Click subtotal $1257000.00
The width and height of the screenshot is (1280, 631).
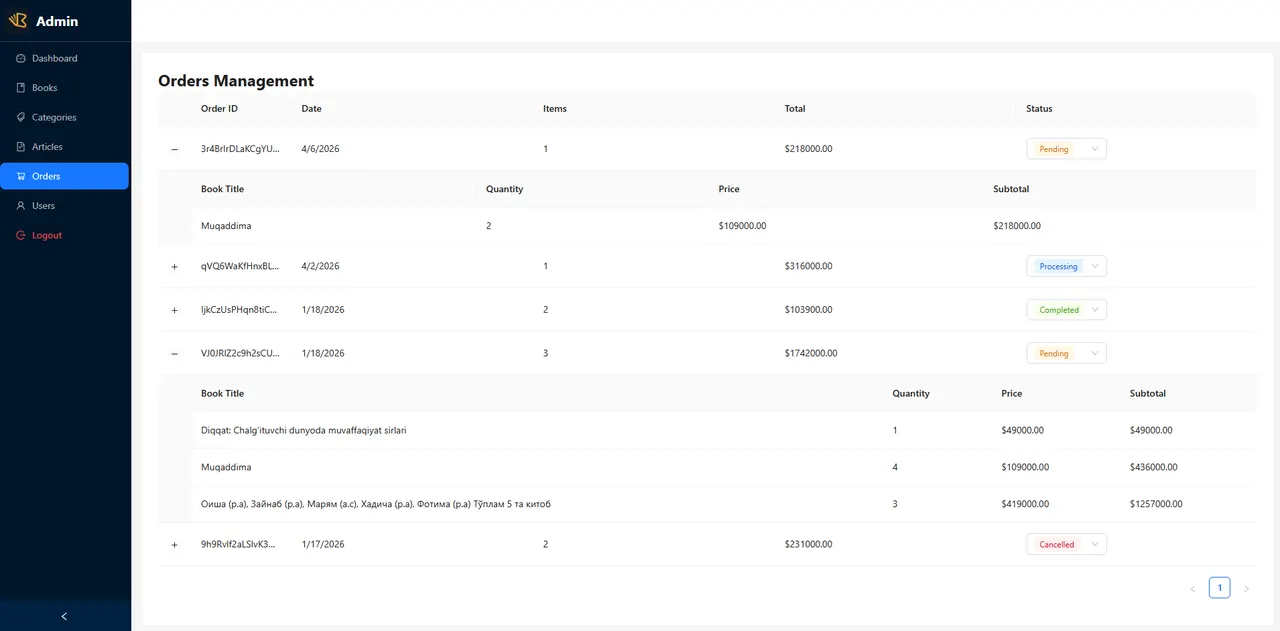pyautogui.click(x=1156, y=504)
